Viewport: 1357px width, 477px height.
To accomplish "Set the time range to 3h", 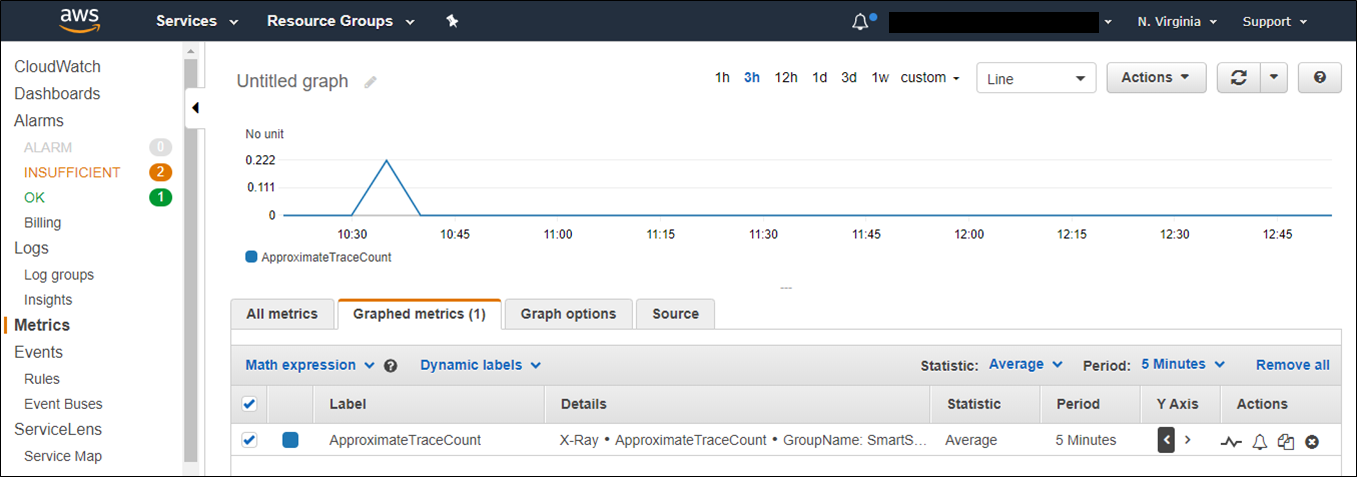I will (x=752, y=77).
